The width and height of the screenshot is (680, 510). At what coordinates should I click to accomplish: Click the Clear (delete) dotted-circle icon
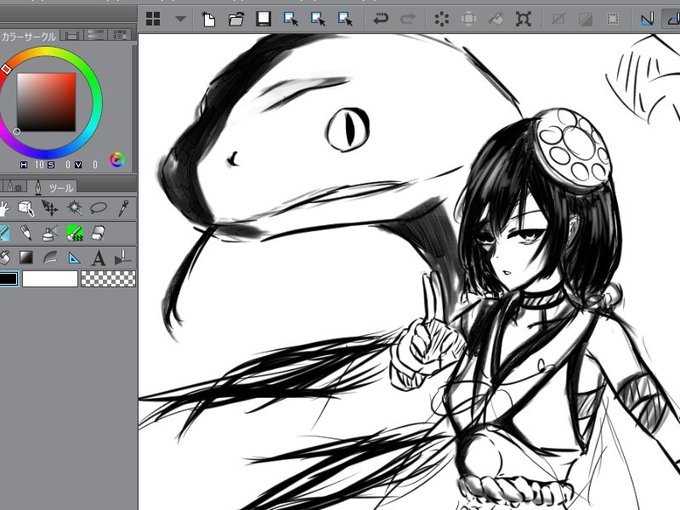coord(441,19)
